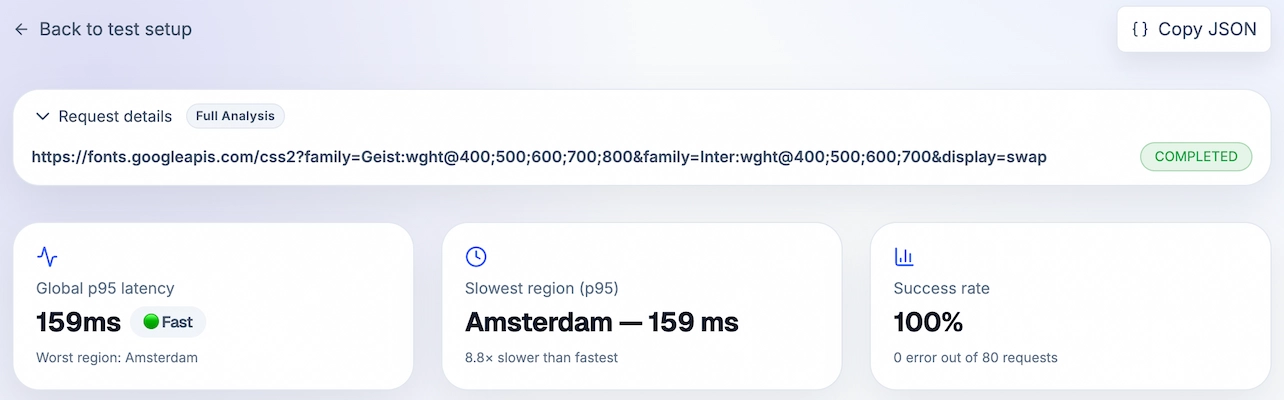Click the bar chart success rate icon
1284x400 pixels.
(x=904, y=257)
